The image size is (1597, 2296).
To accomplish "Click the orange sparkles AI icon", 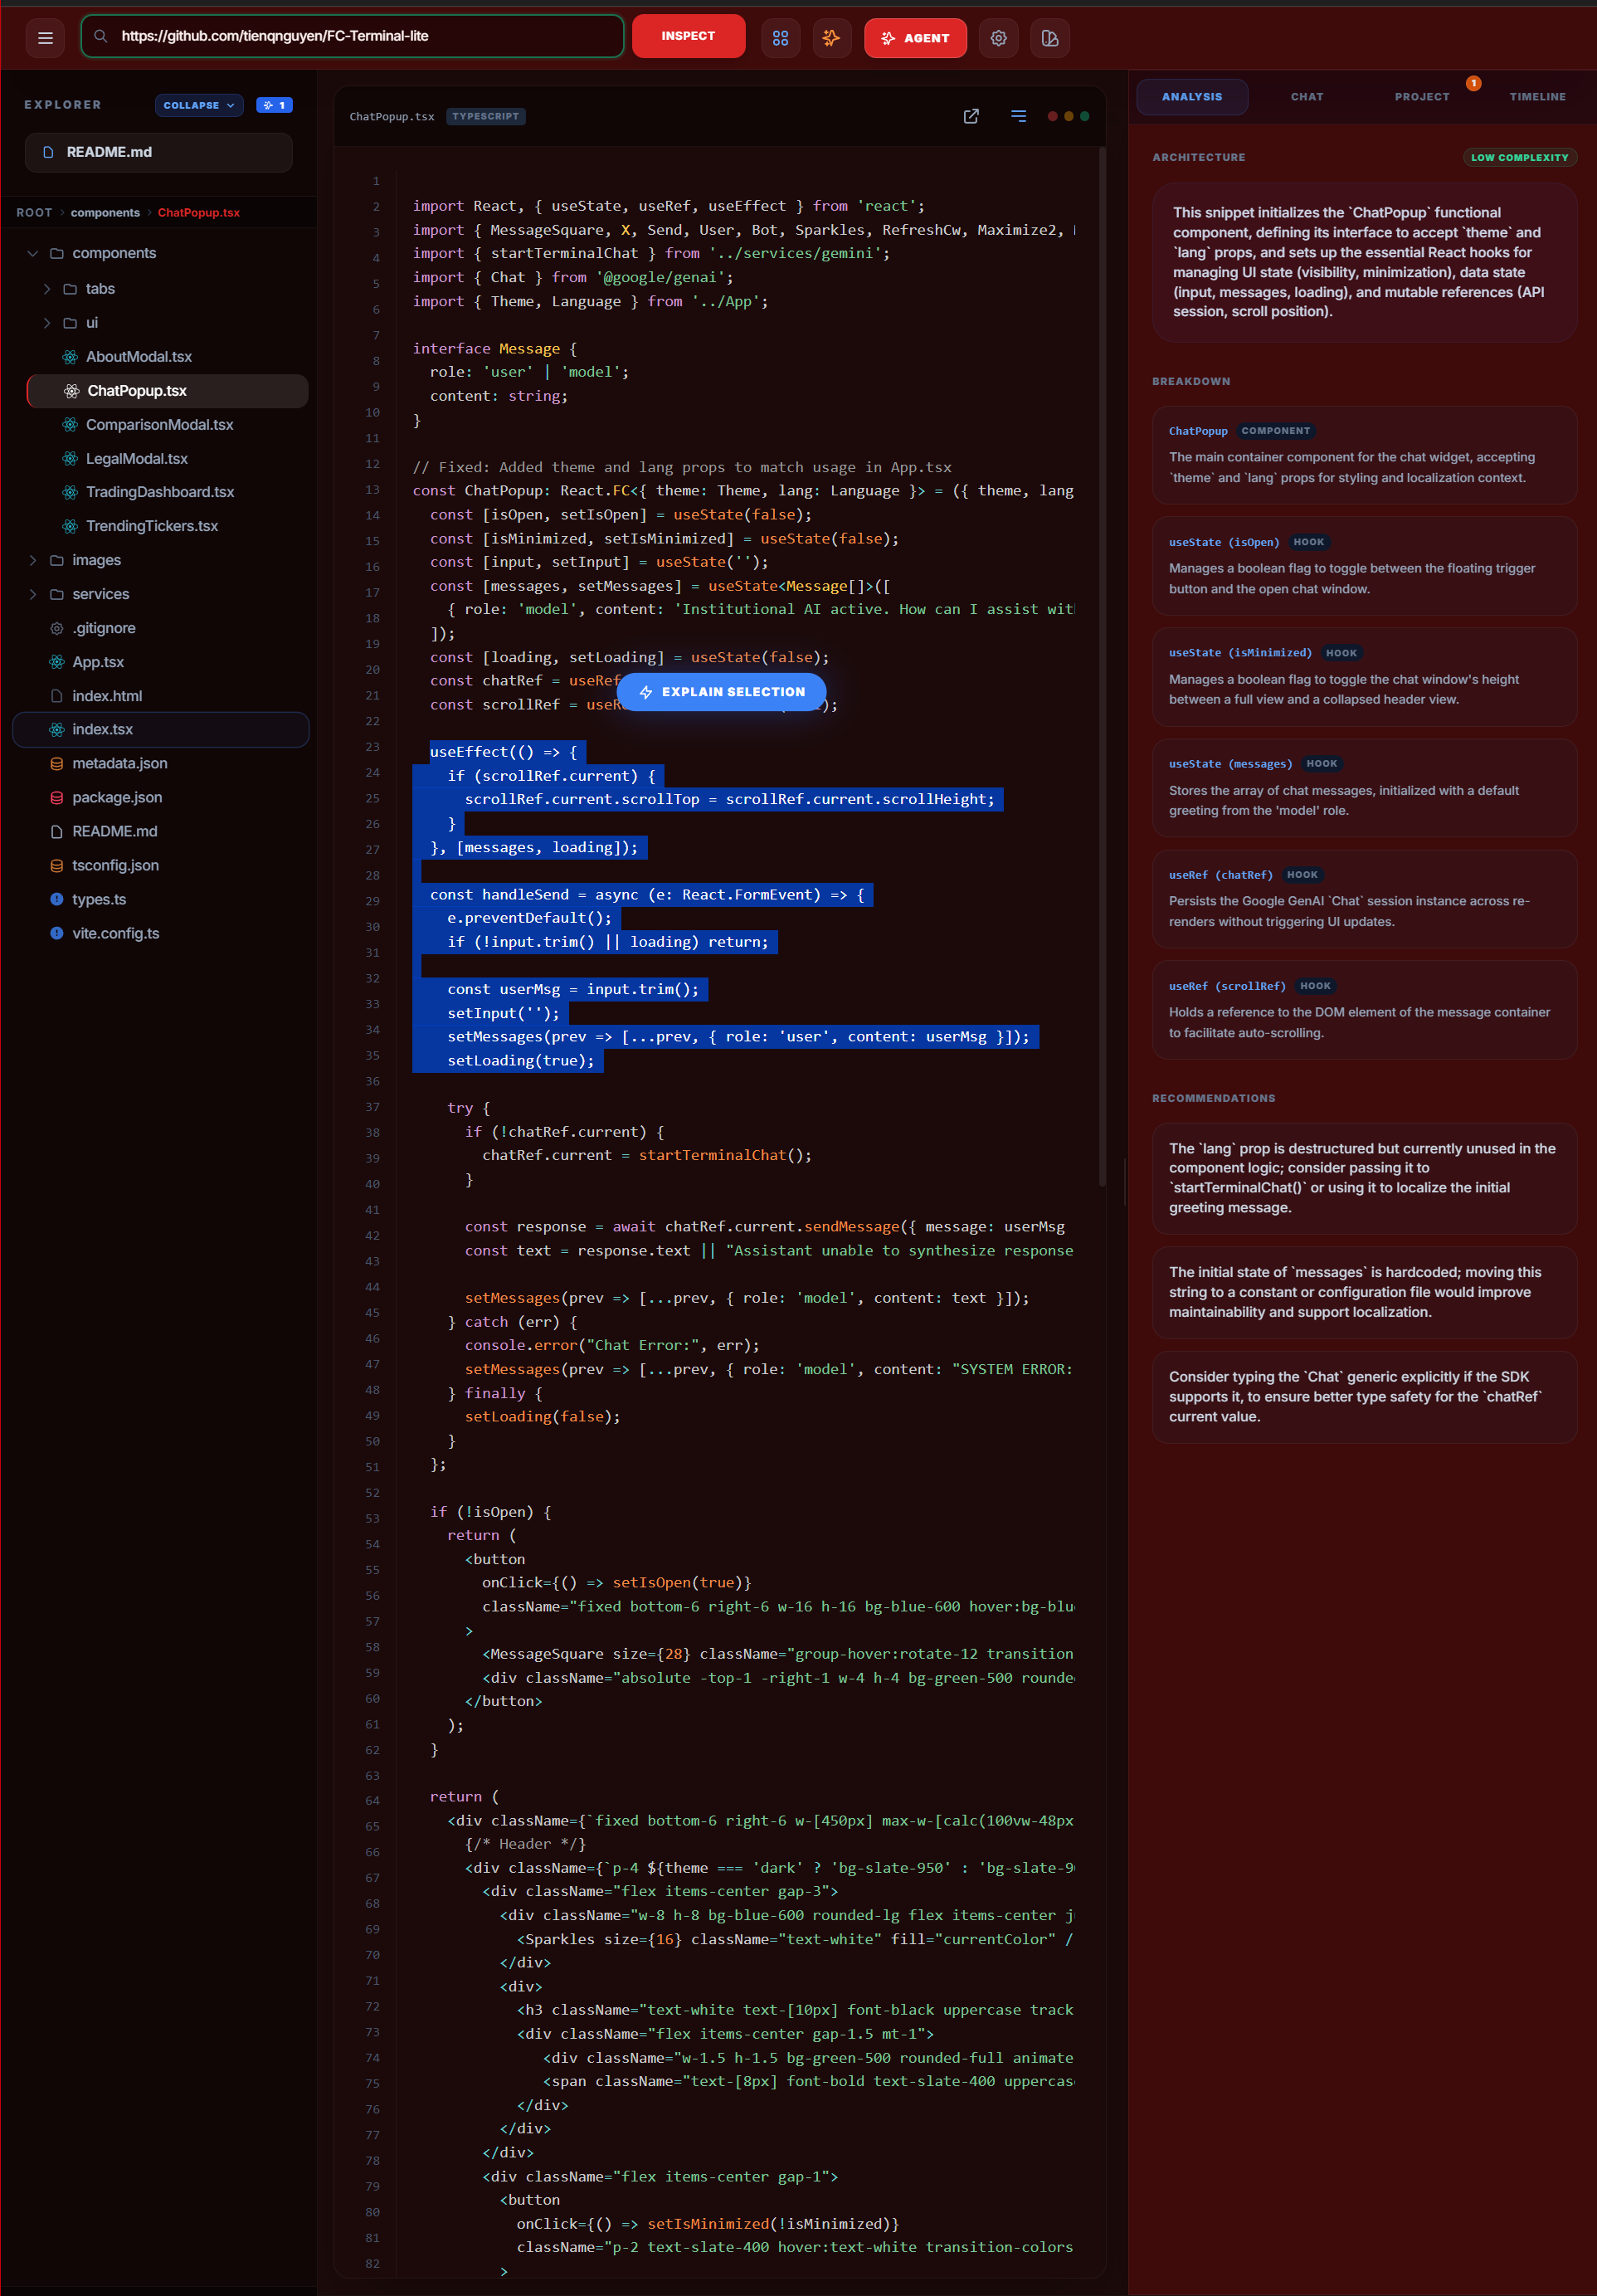I will pos(831,37).
